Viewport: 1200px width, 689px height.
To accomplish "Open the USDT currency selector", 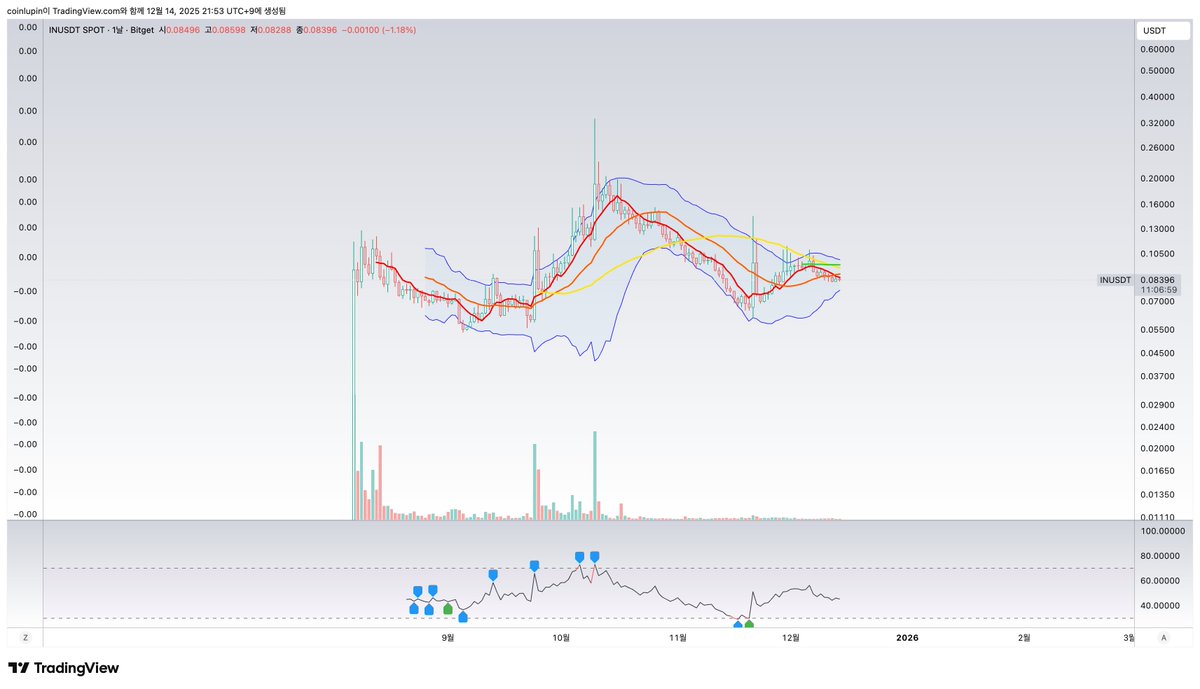I will pos(1162,31).
